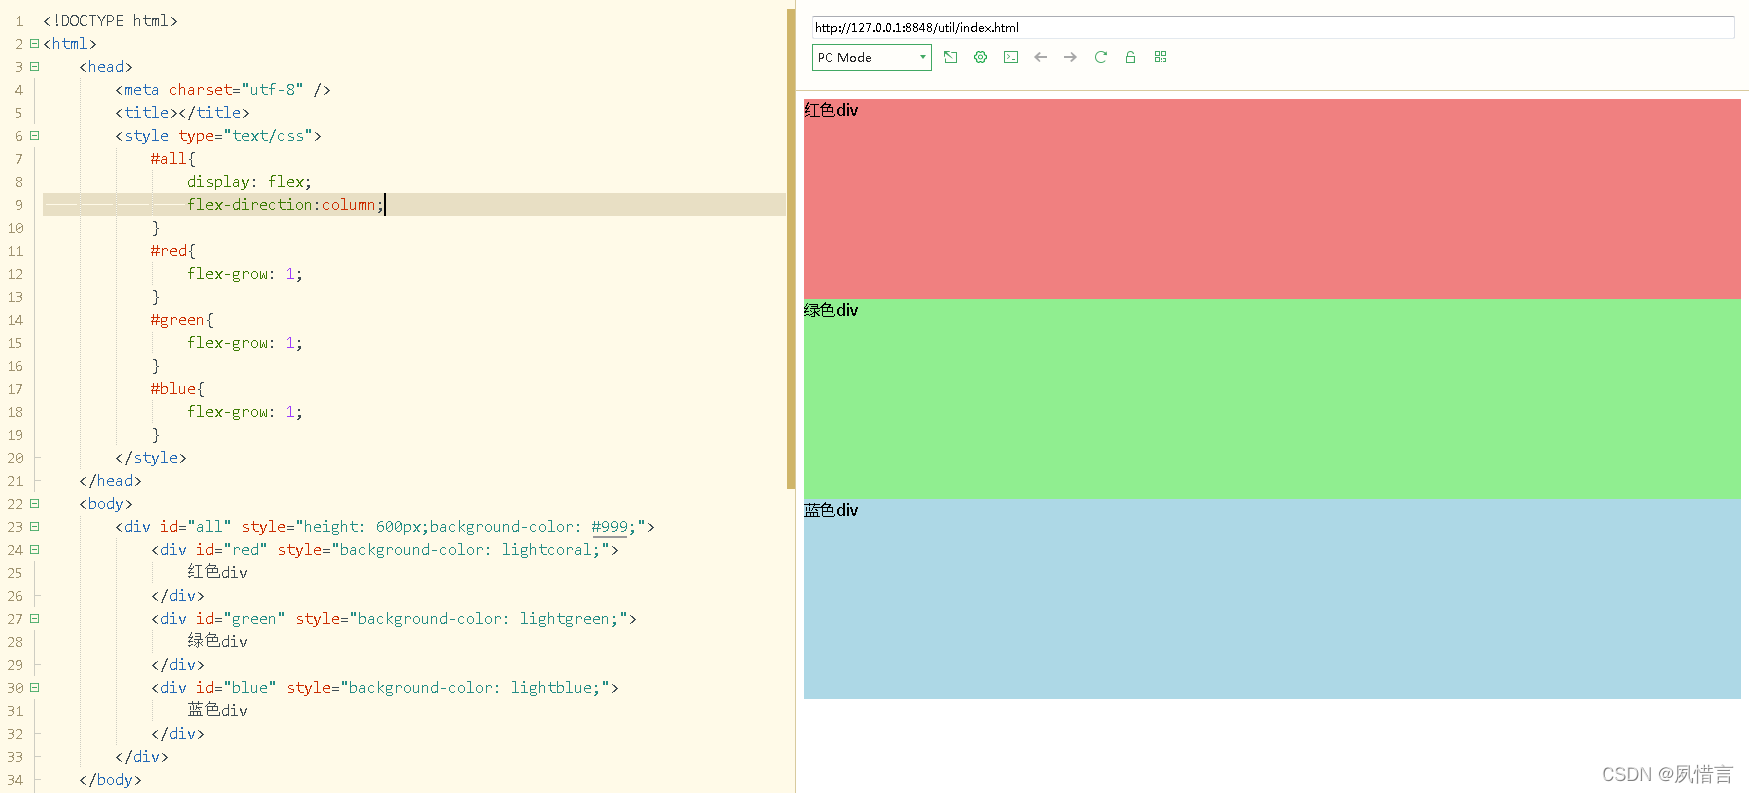1749x793 pixels.
Task: Click the '</head>' closing tag
Action: coord(110,481)
